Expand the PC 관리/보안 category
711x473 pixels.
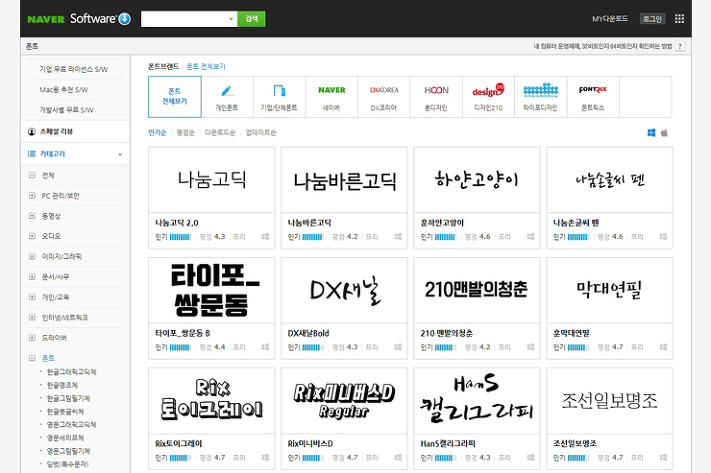point(32,195)
